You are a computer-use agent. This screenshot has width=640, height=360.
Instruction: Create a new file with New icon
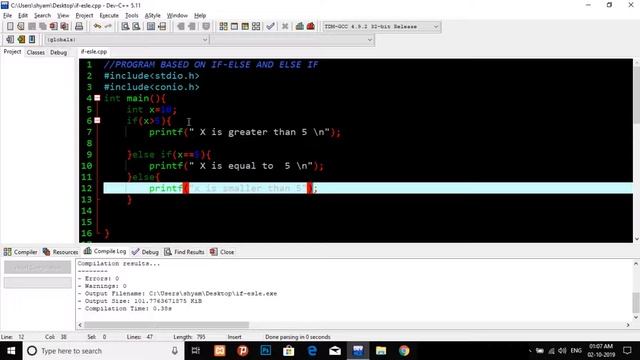point(10,26)
